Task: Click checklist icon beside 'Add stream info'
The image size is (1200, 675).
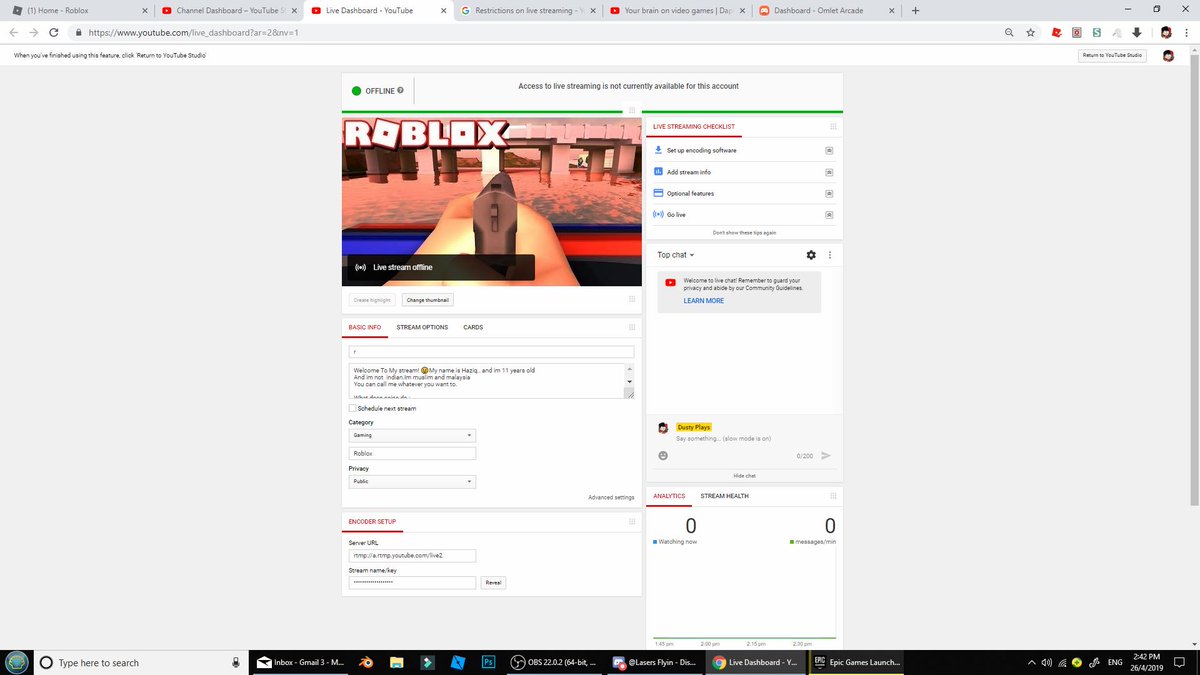Action: coord(829,172)
